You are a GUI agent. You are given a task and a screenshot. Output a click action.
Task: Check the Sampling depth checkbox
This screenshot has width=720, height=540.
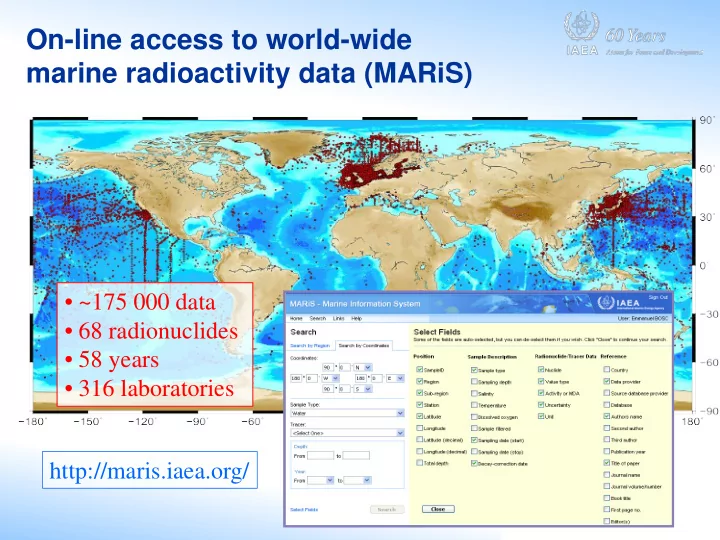click(474, 382)
